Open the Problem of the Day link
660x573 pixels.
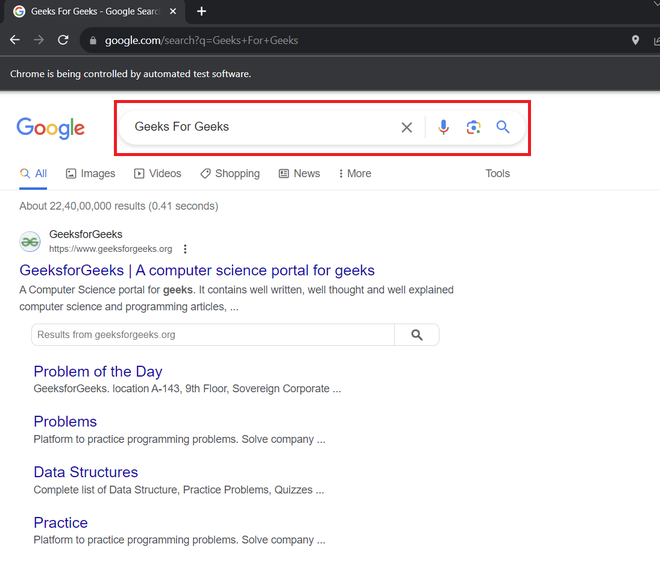click(x=98, y=371)
